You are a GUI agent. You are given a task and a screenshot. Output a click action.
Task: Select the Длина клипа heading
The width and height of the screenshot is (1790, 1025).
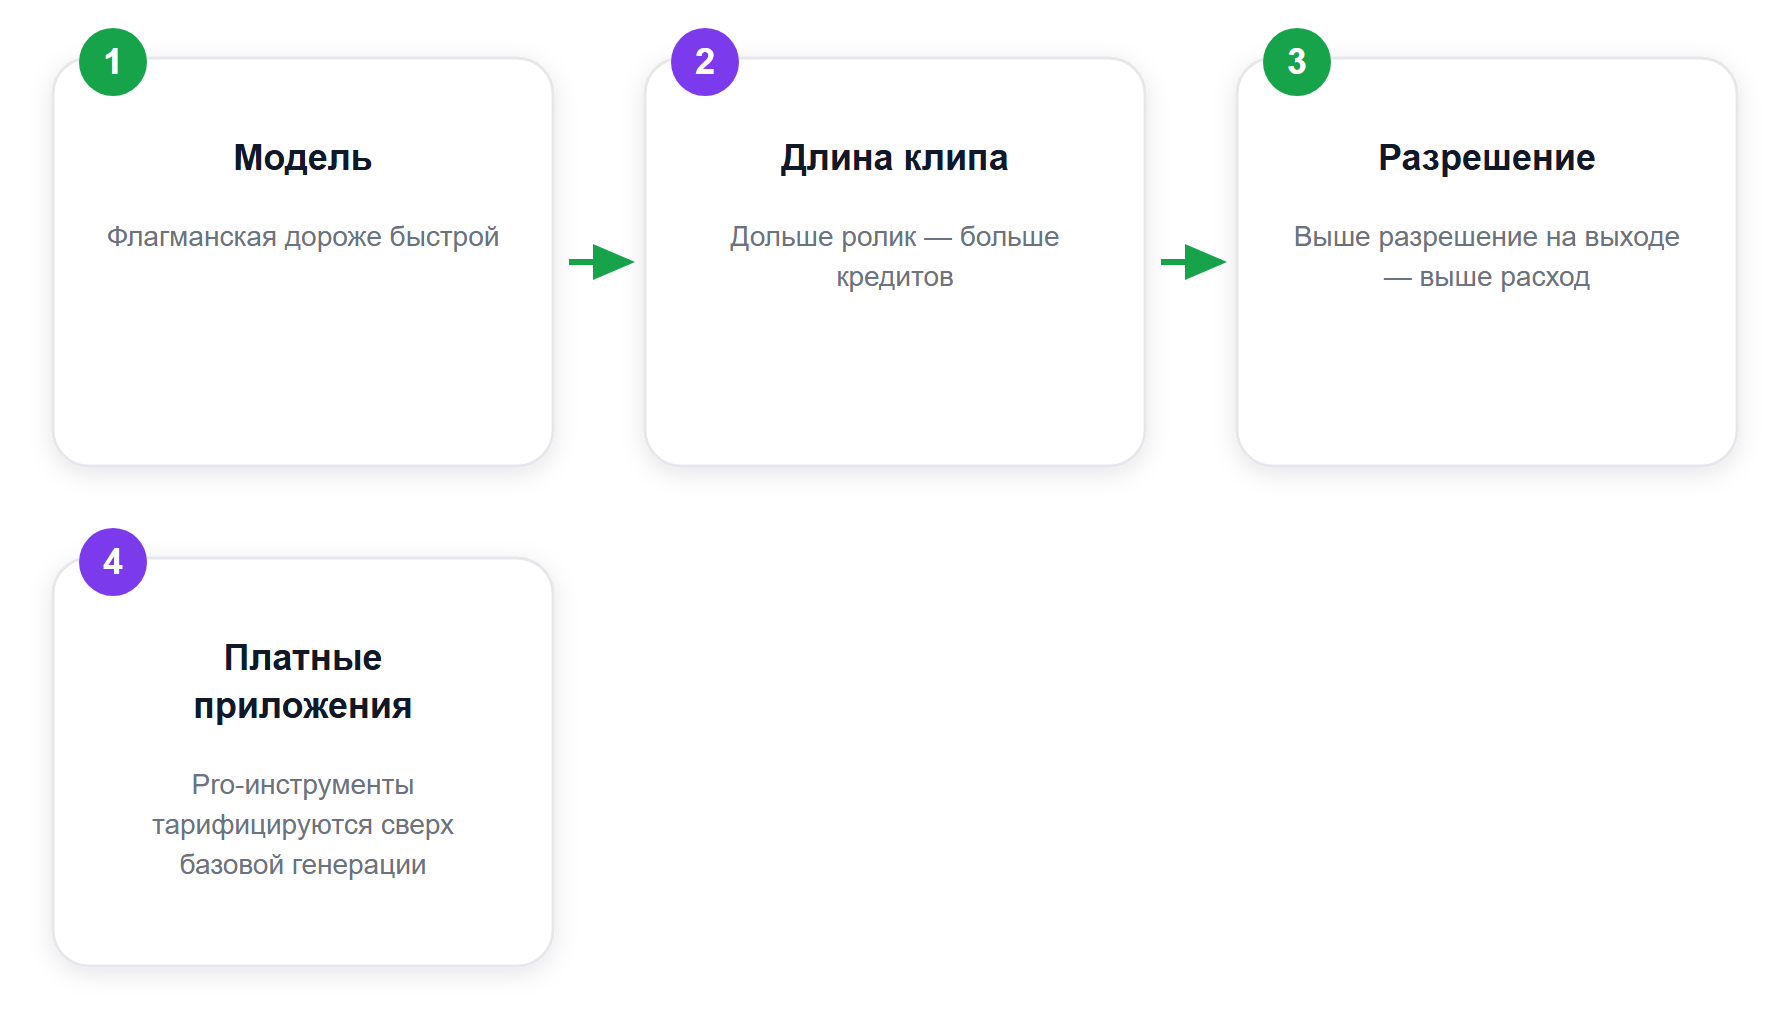(895, 158)
